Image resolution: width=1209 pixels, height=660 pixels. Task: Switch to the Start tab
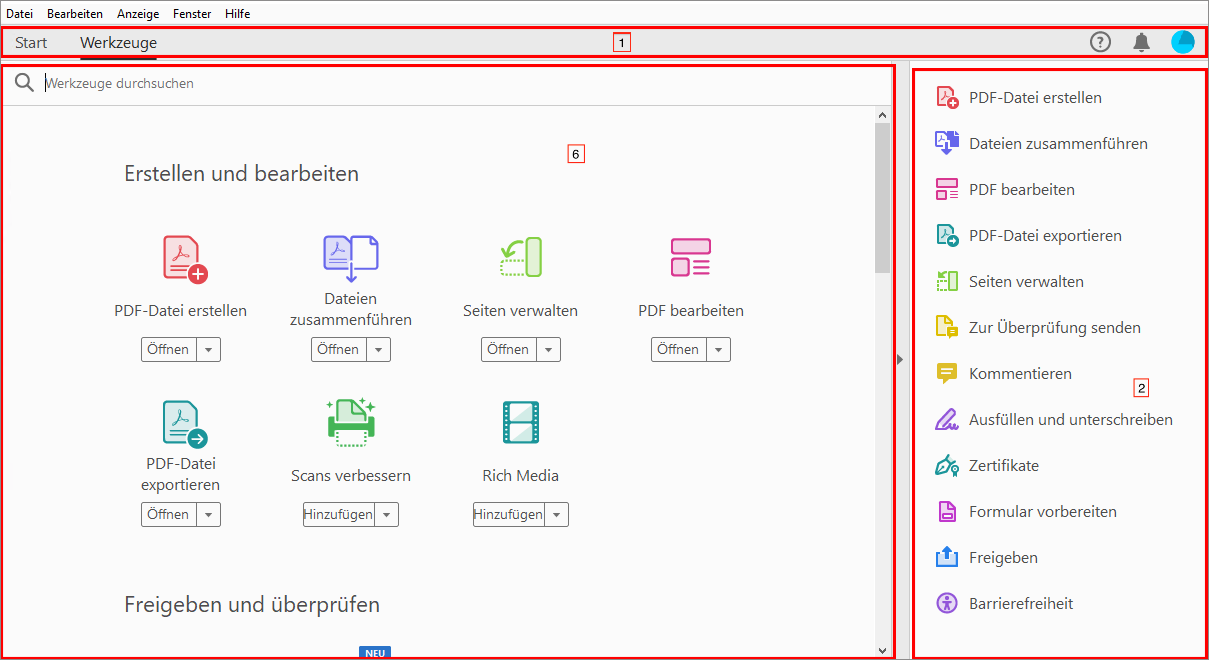pyautogui.click(x=31, y=42)
